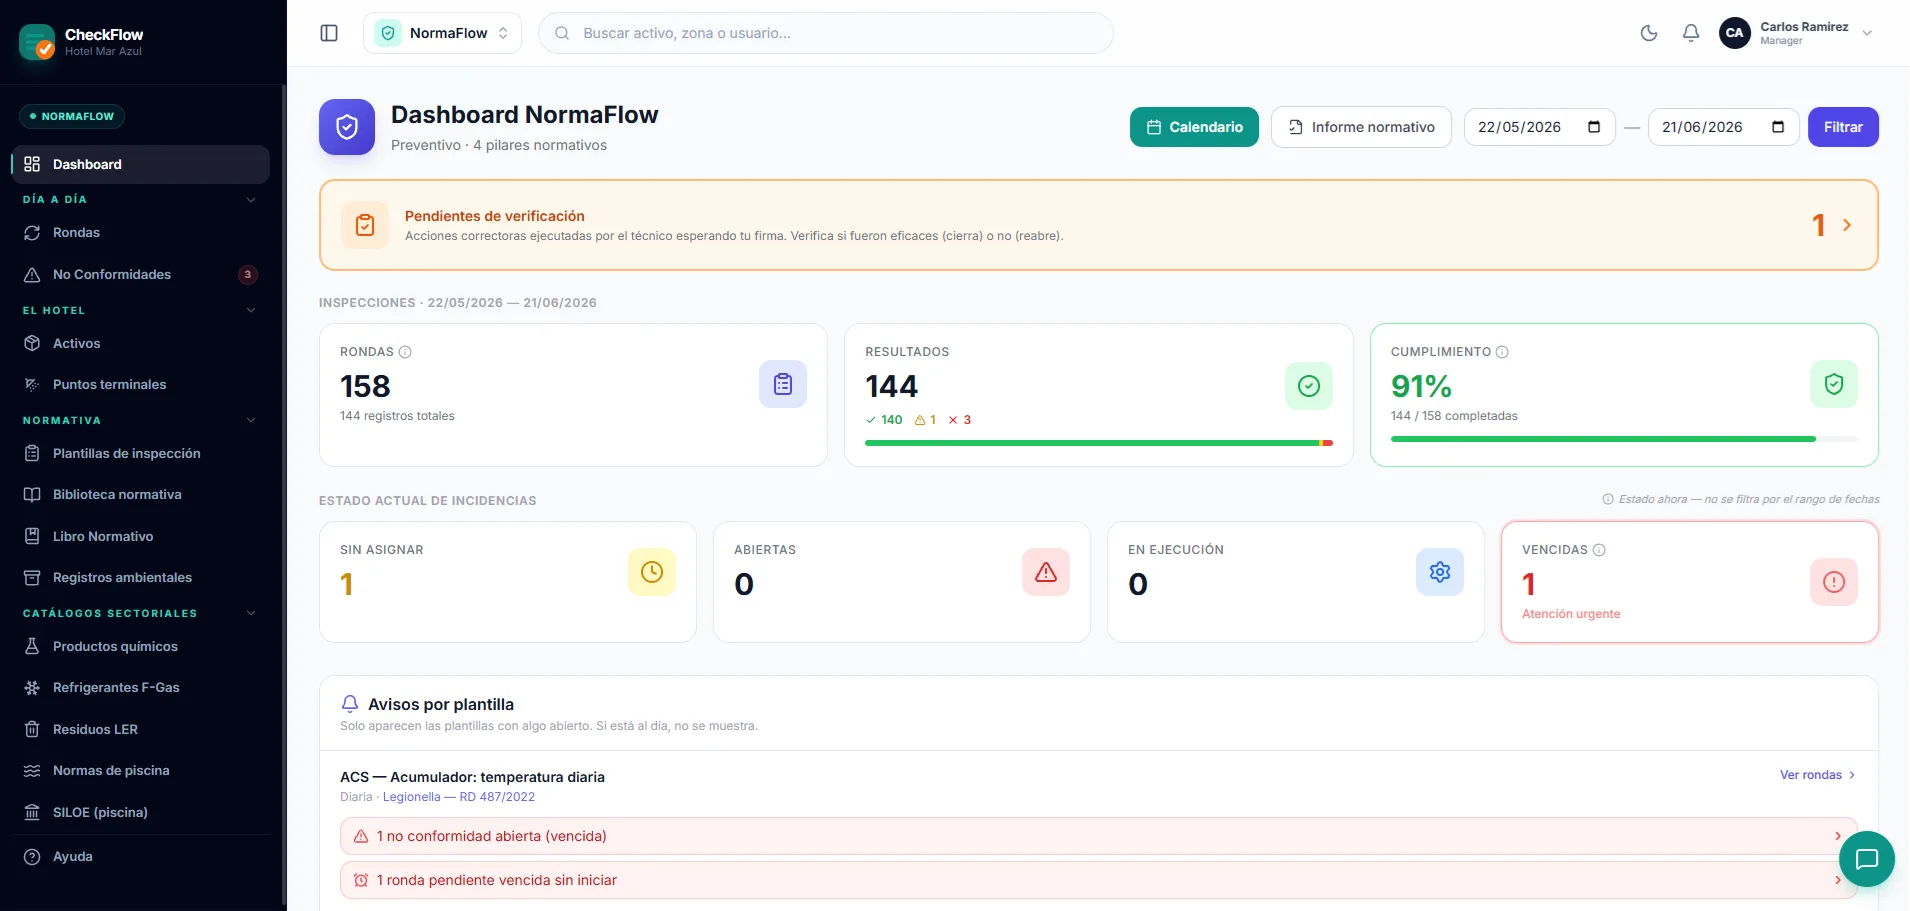Expand 1 ronda pendiente vencida sin iniciar row
The height and width of the screenshot is (911, 1910).
[x=1098, y=880]
